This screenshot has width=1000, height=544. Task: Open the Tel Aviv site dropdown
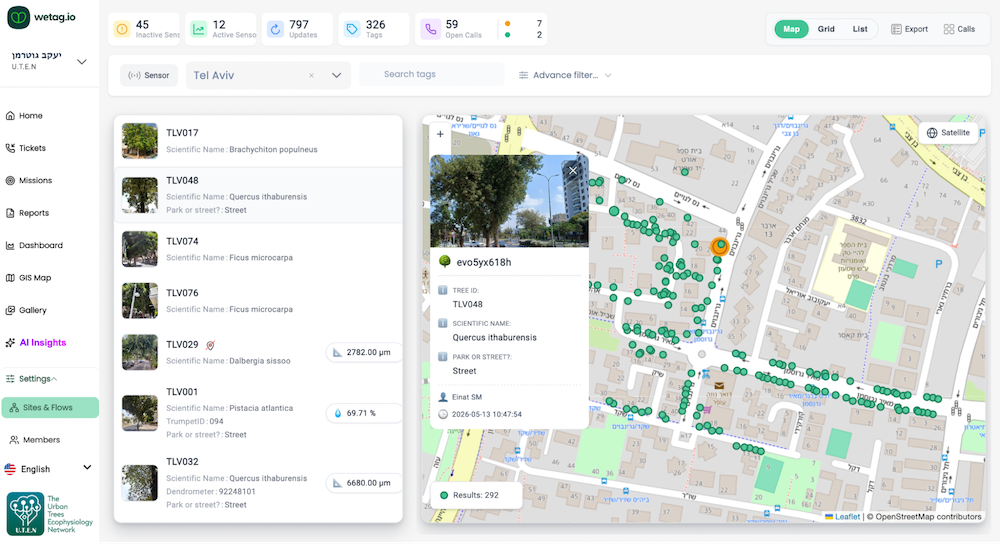(x=336, y=75)
